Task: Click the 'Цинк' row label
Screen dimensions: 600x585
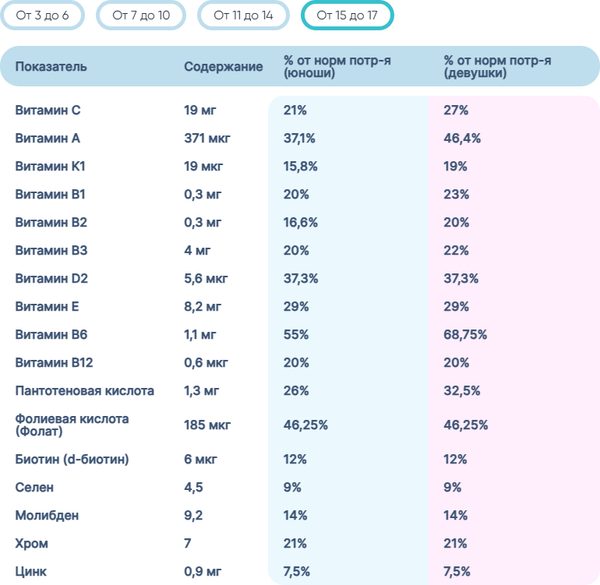Action: (33, 572)
